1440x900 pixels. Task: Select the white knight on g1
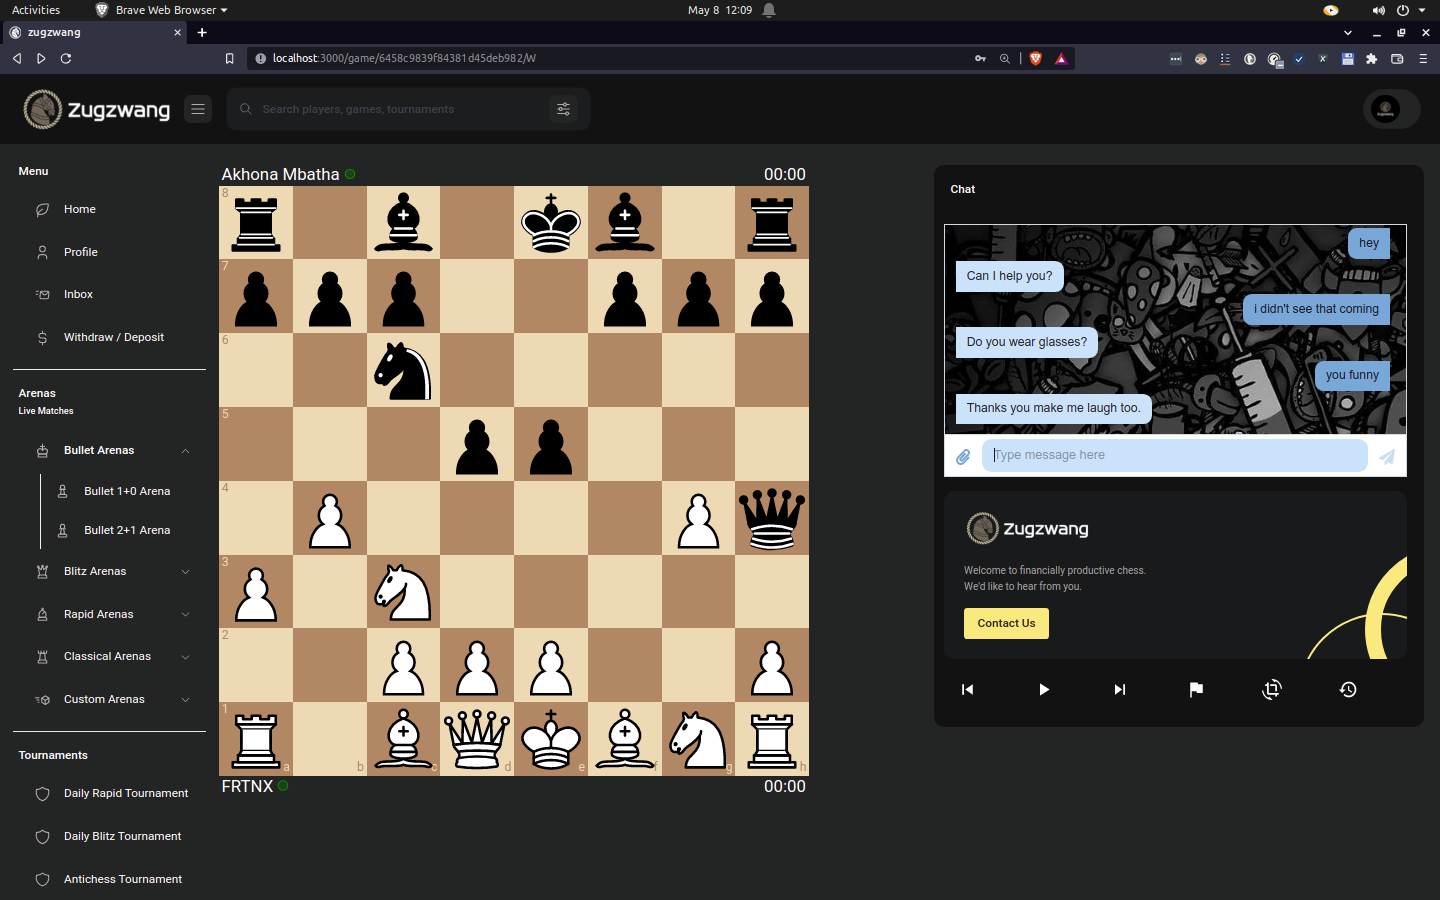click(698, 739)
